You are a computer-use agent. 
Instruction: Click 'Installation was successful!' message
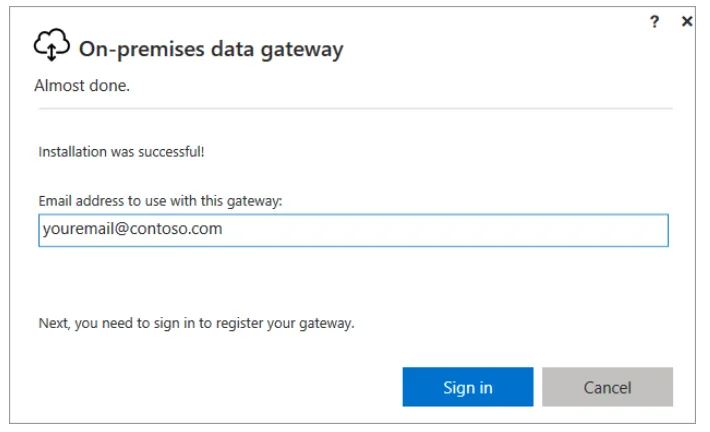point(121,152)
